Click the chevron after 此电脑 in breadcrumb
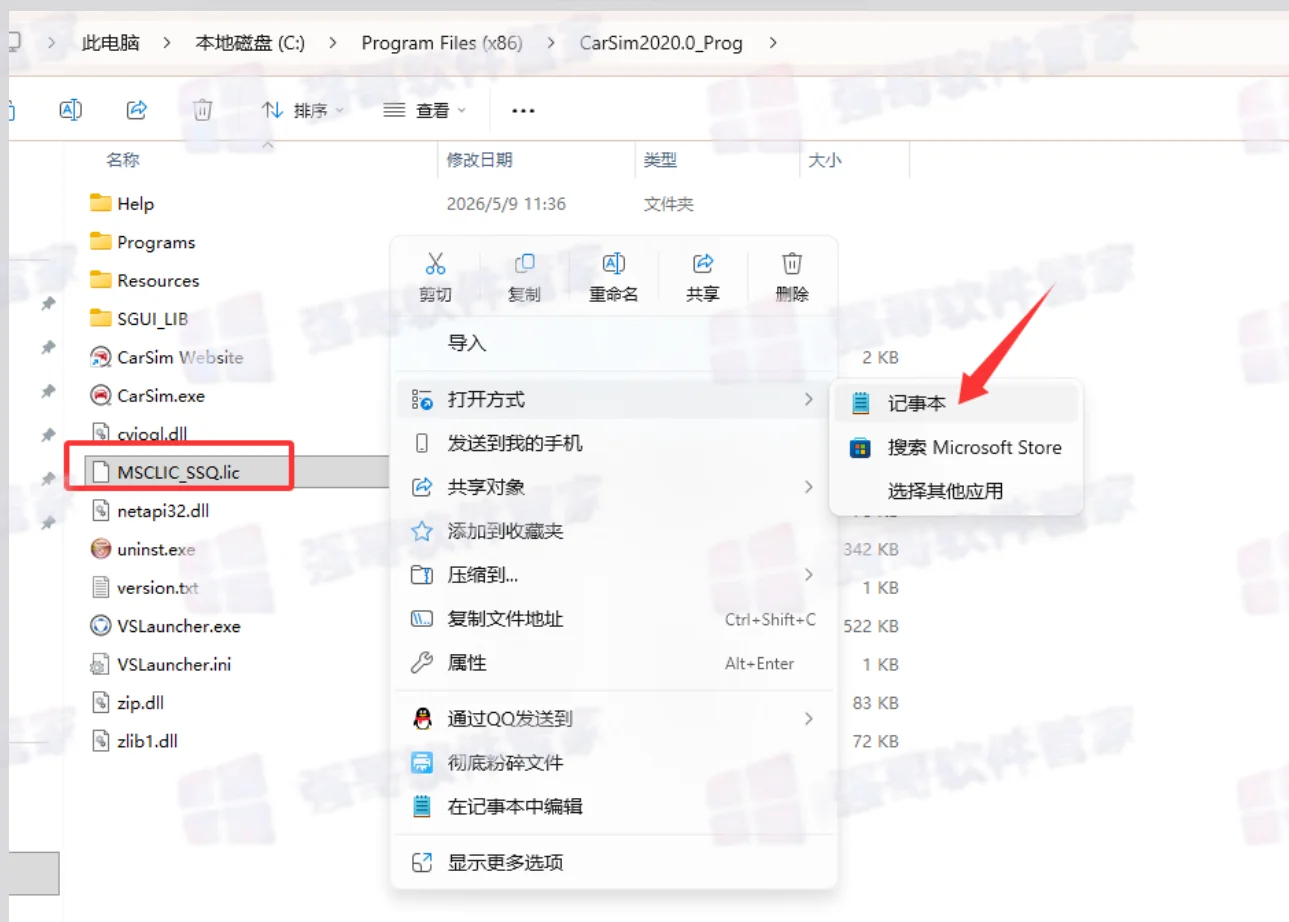The image size is (1289, 922). click(x=167, y=43)
